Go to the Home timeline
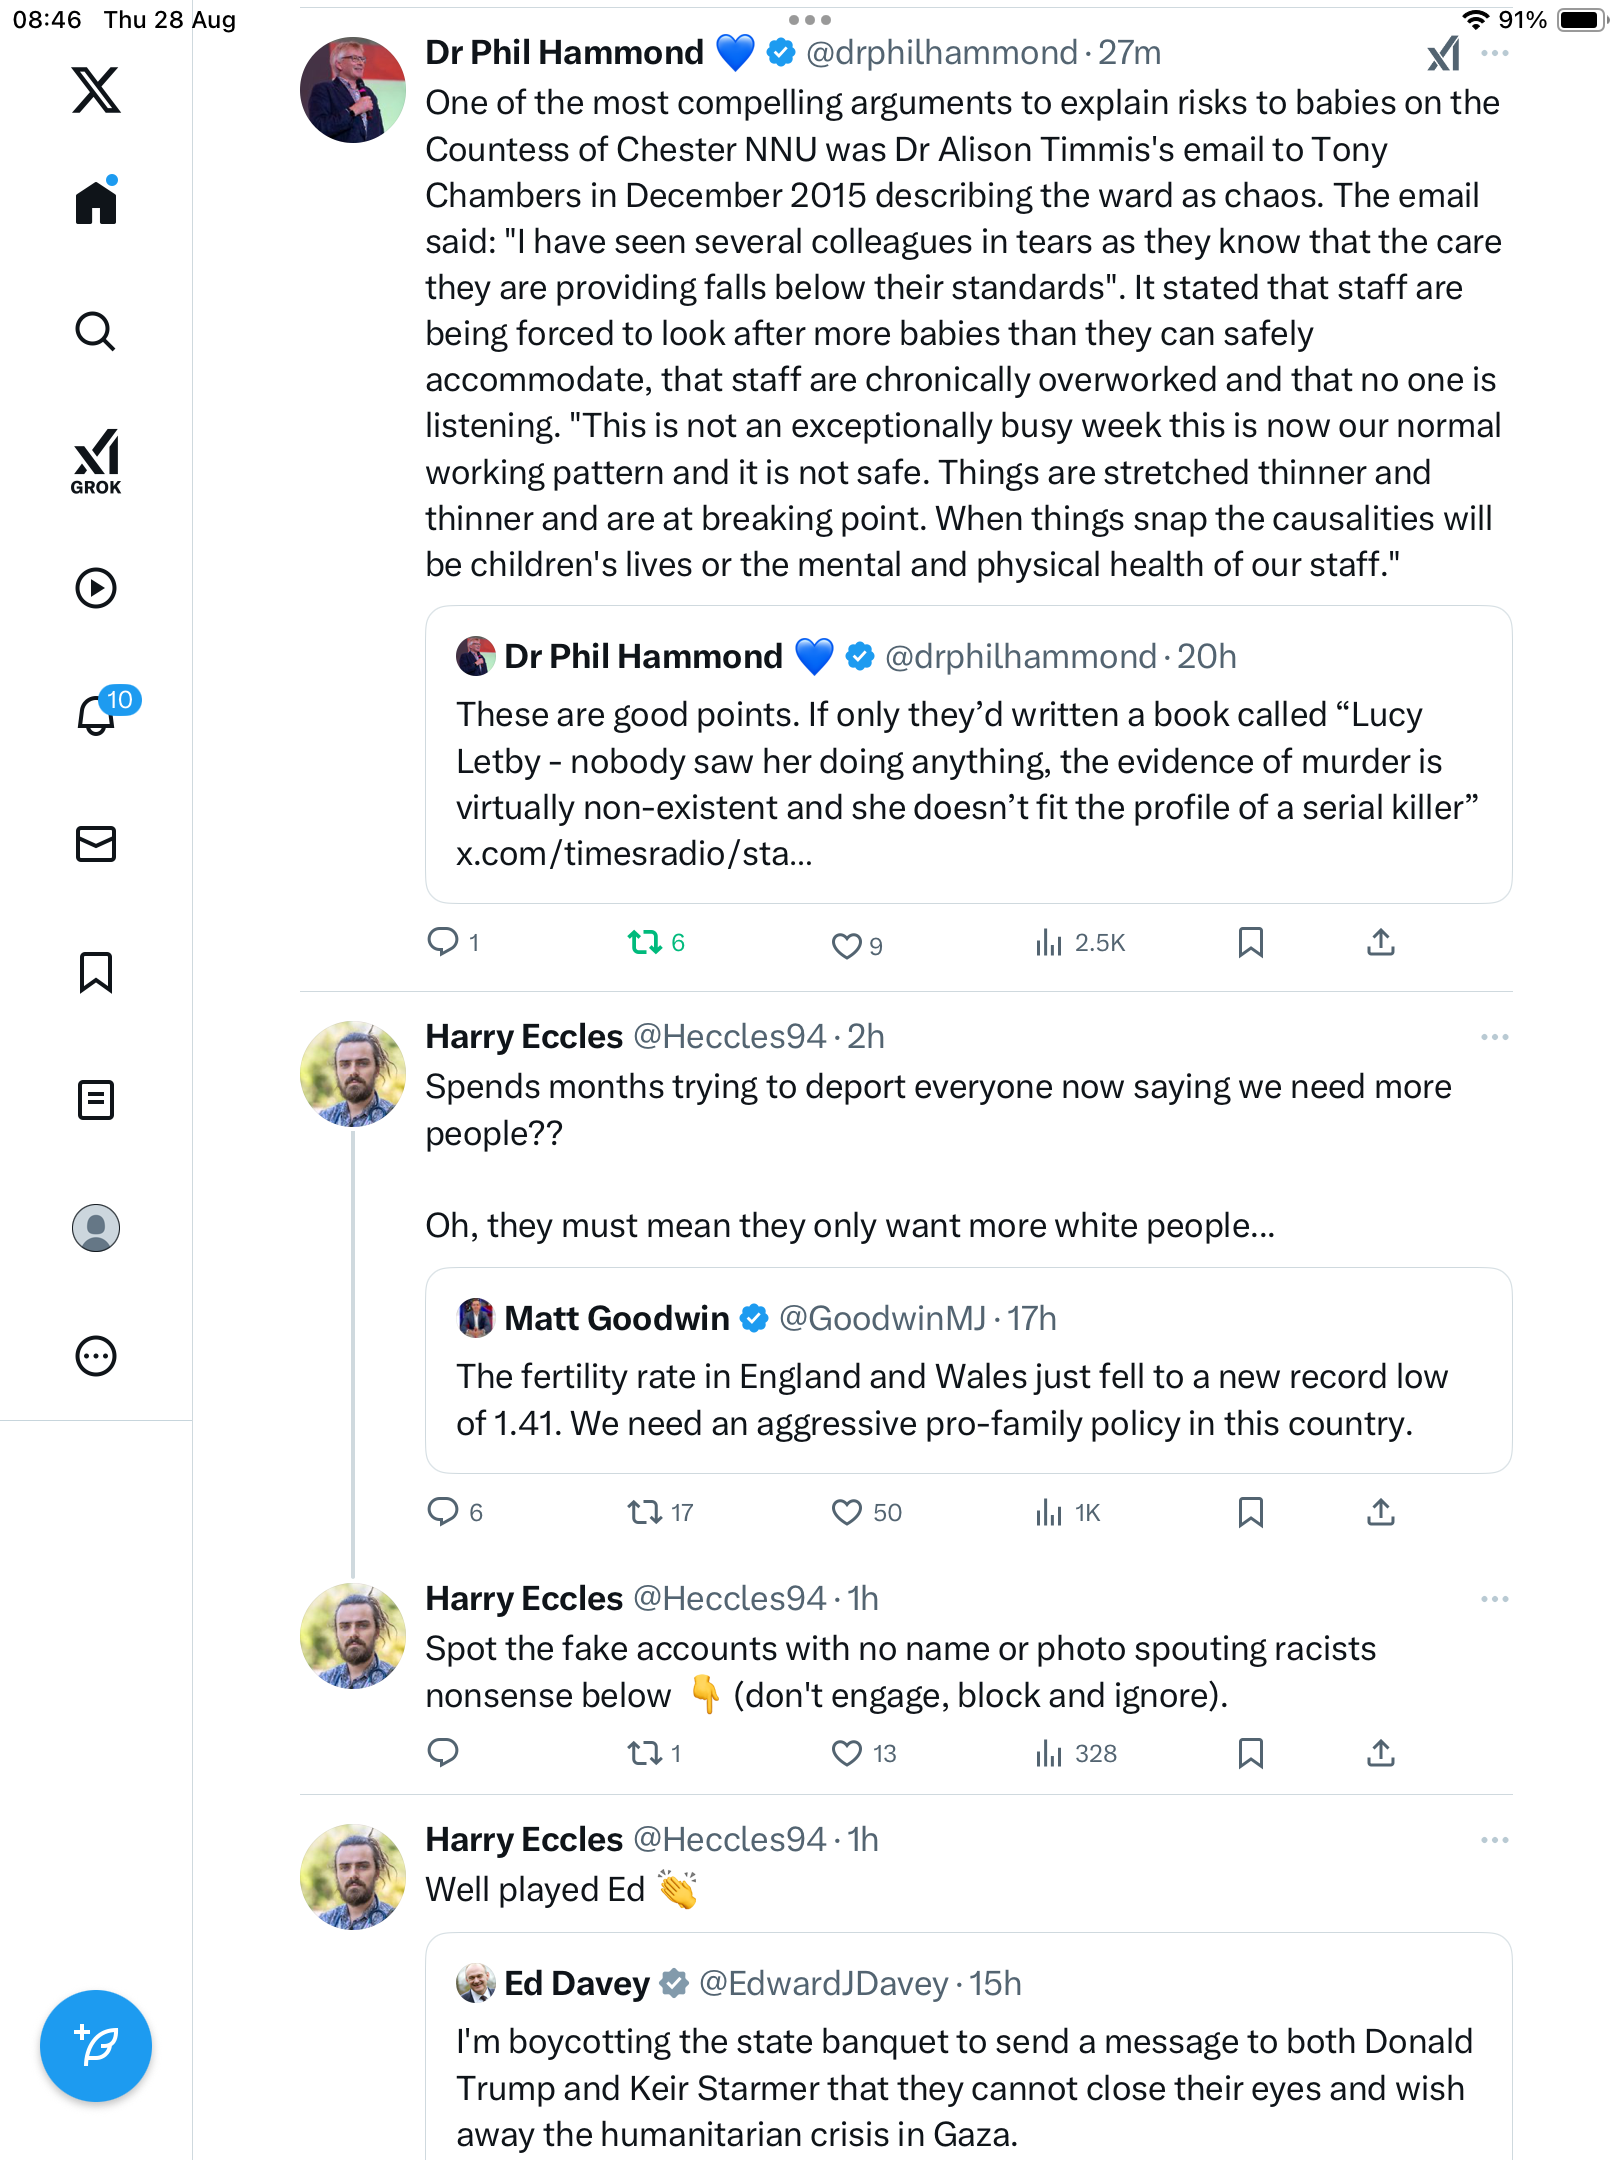 click(96, 203)
